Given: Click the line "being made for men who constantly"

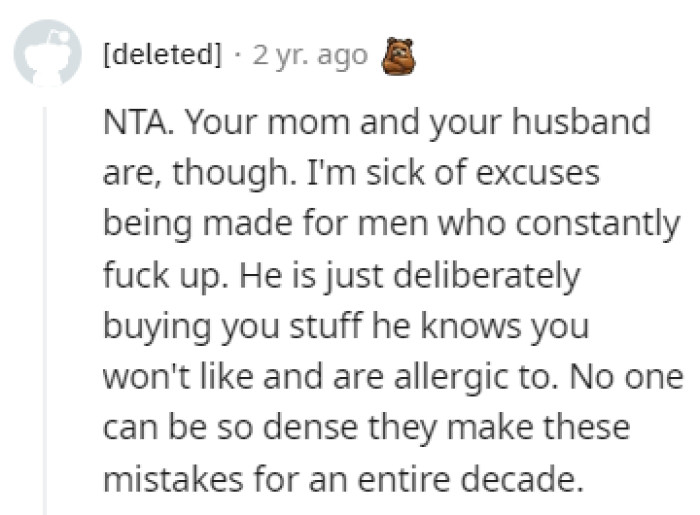Looking at the screenshot, I should click(x=391, y=224).
